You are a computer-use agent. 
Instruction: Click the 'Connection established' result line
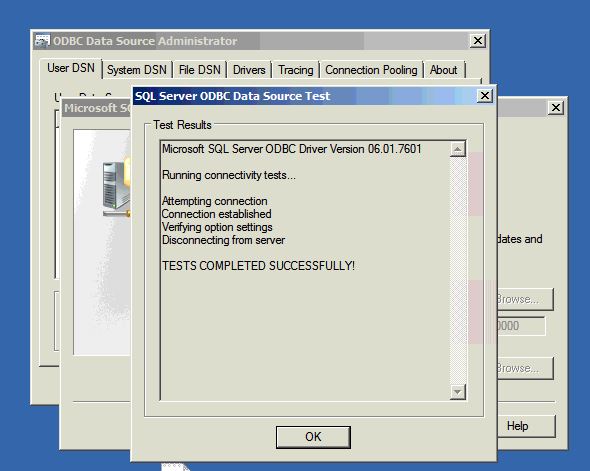(216, 214)
